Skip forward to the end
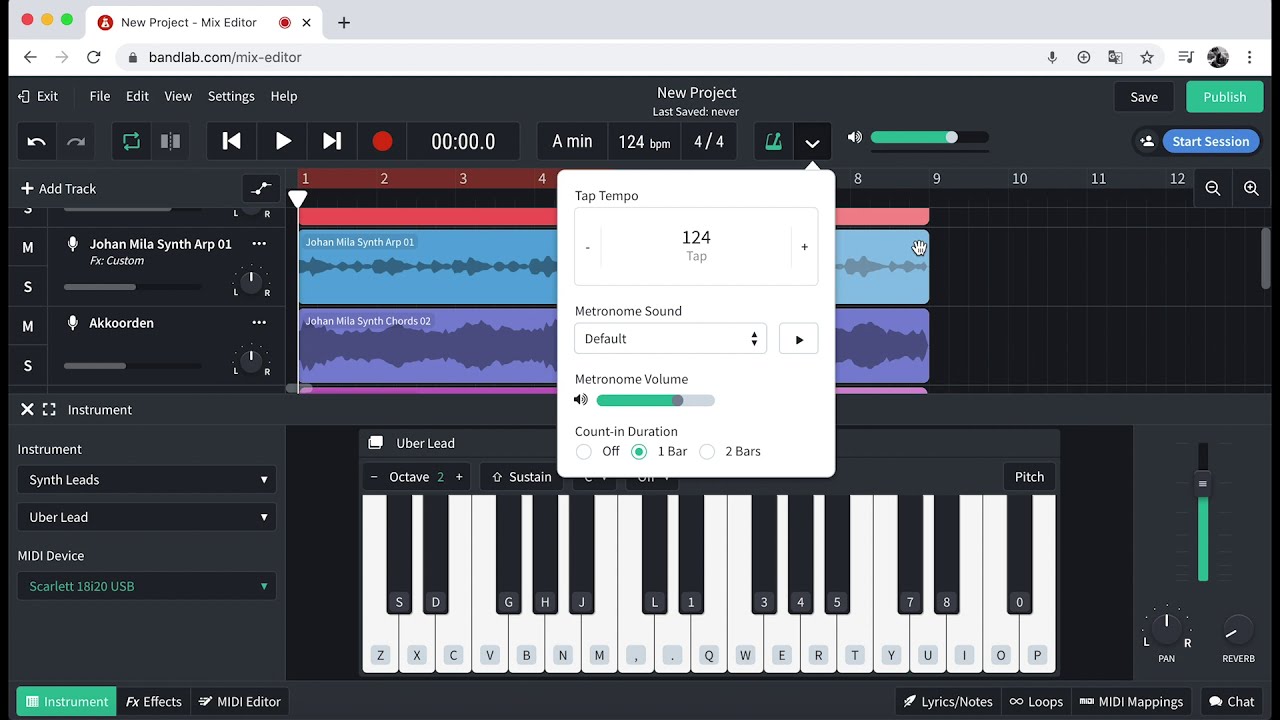Screen dimensions: 1280x720 click(x=332, y=141)
